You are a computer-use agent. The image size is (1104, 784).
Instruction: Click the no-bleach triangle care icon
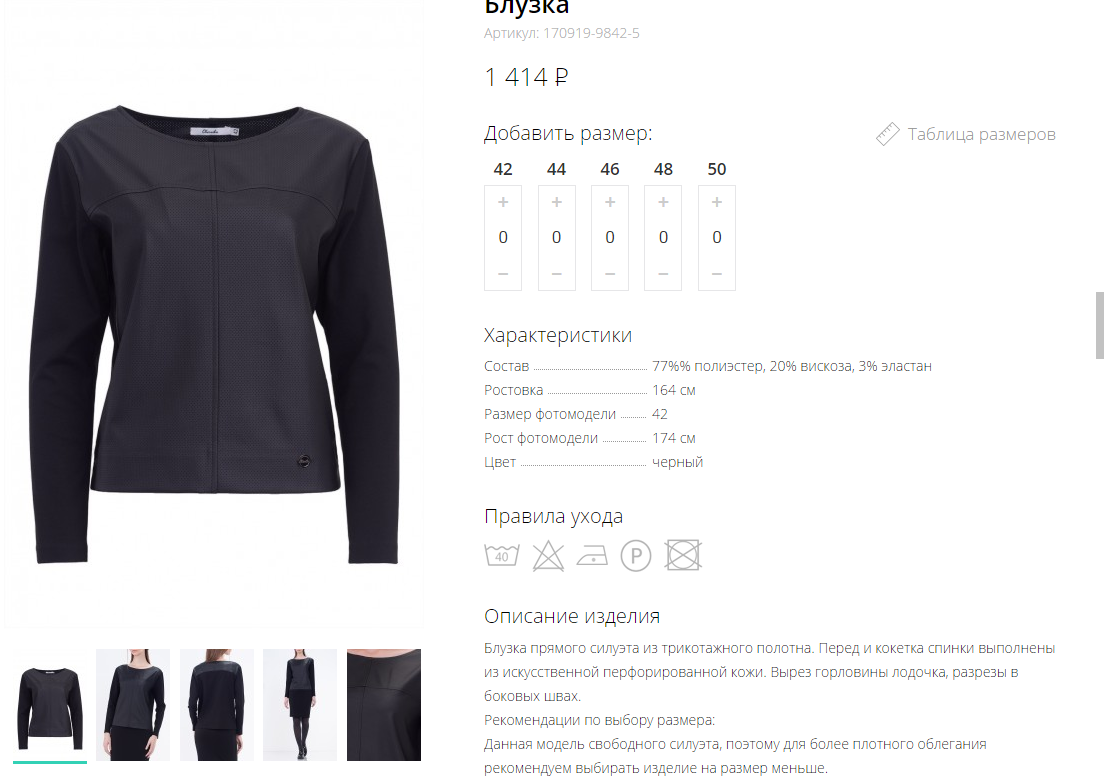(548, 556)
